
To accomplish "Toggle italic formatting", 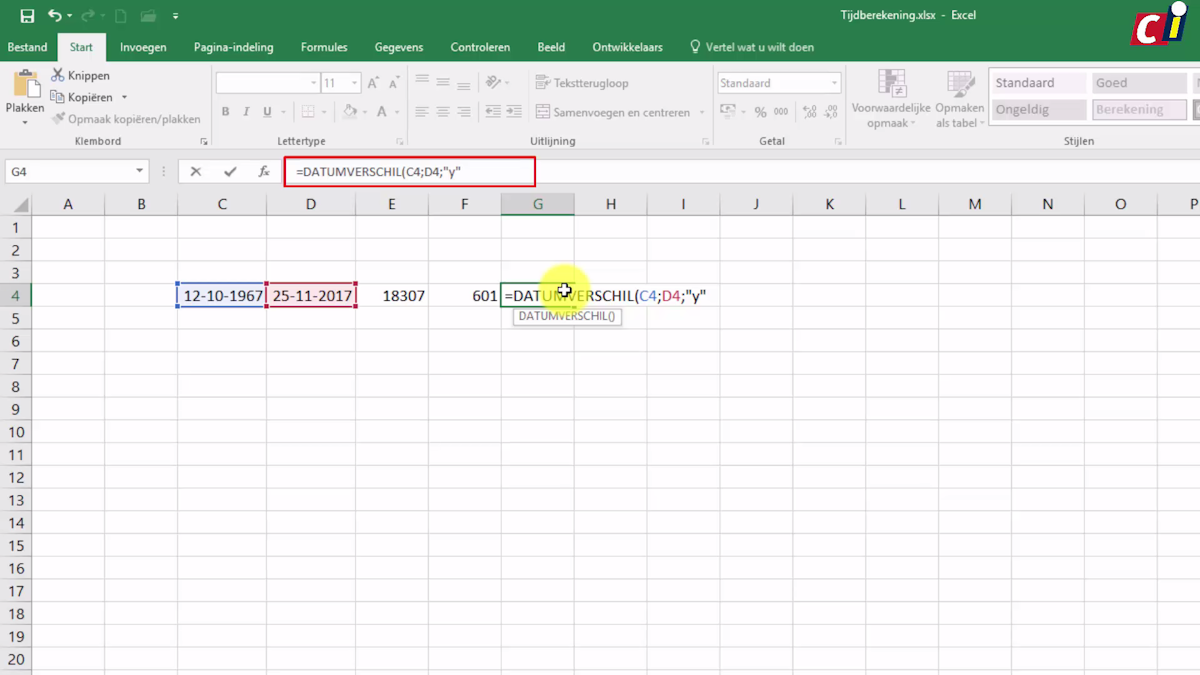I will (246, 112).
